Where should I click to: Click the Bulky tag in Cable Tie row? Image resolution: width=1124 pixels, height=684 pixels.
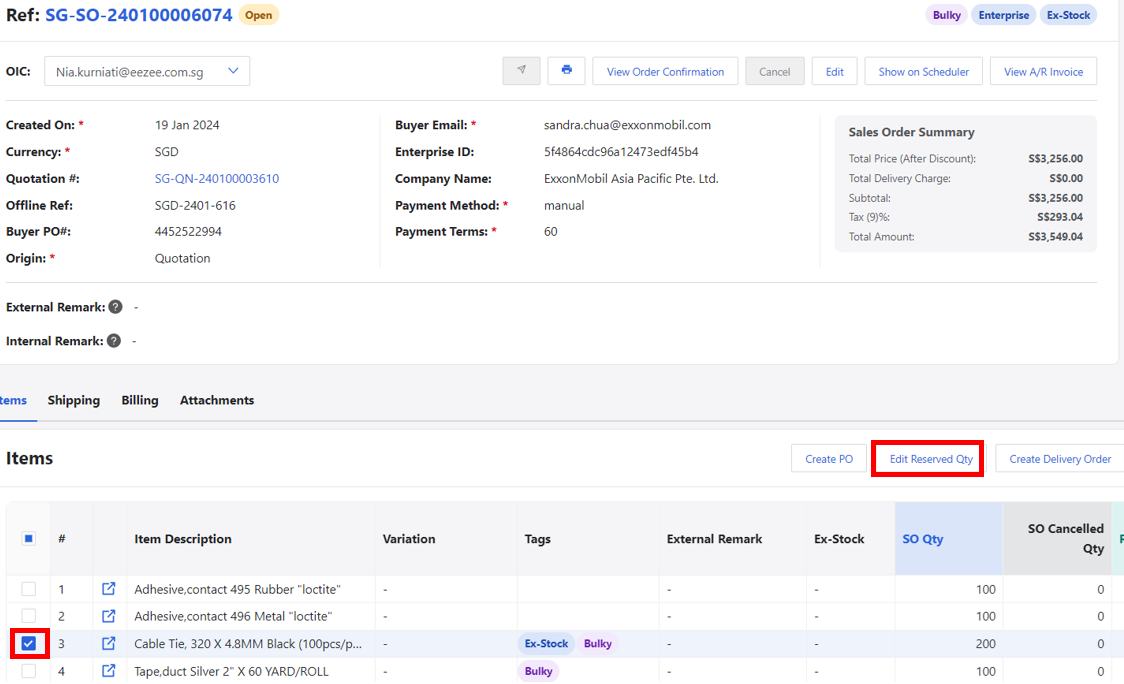598,643
